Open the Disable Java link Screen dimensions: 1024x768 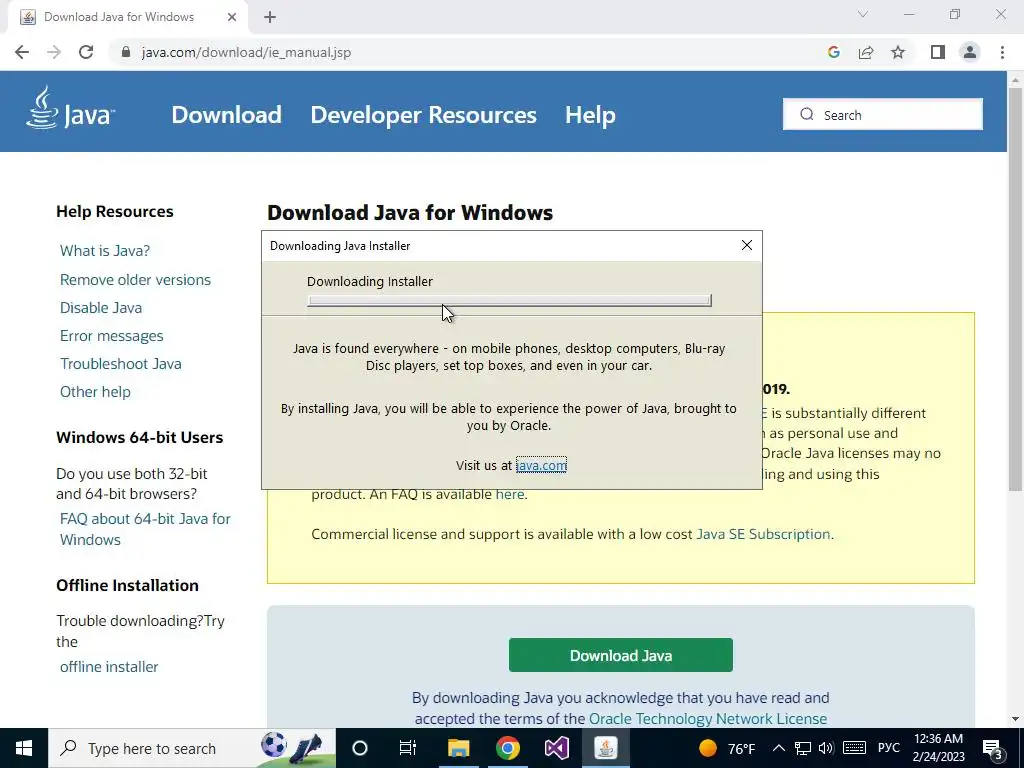tap(101, 308)
